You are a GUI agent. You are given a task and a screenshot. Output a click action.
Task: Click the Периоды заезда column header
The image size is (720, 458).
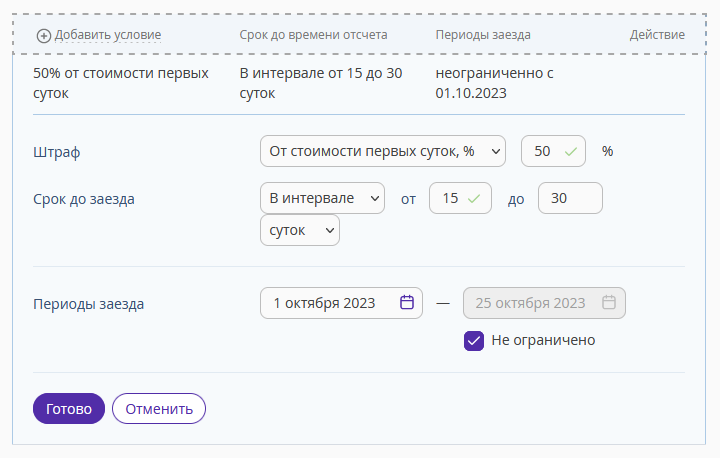(x=483, y=35)
